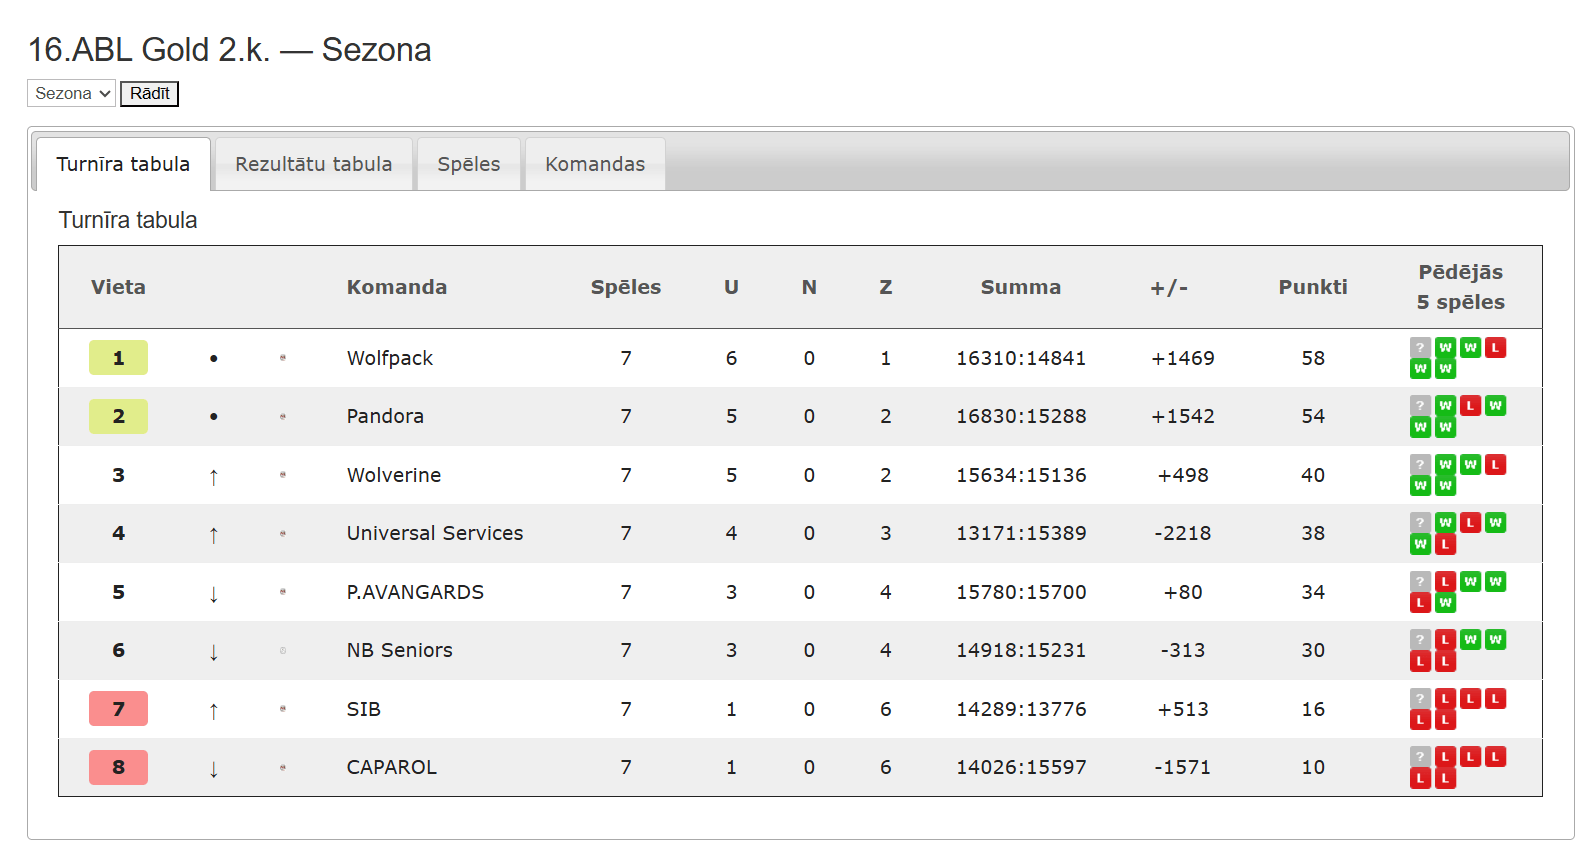Switch to the Rezultātu tabula tab
This screenshot has height=844, width=1596.
click(314, 164)
